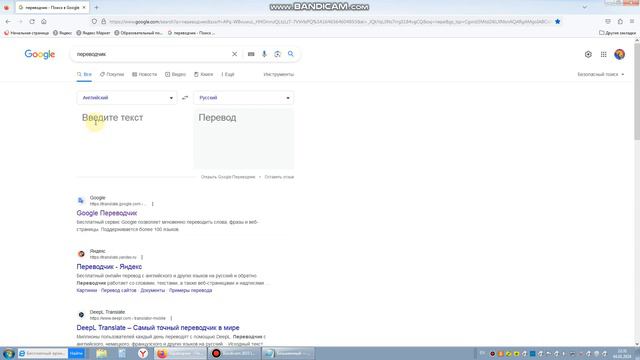Open the on-screen keyboard icon in search box
Screen dimensions: 640x360
[251, 54]
